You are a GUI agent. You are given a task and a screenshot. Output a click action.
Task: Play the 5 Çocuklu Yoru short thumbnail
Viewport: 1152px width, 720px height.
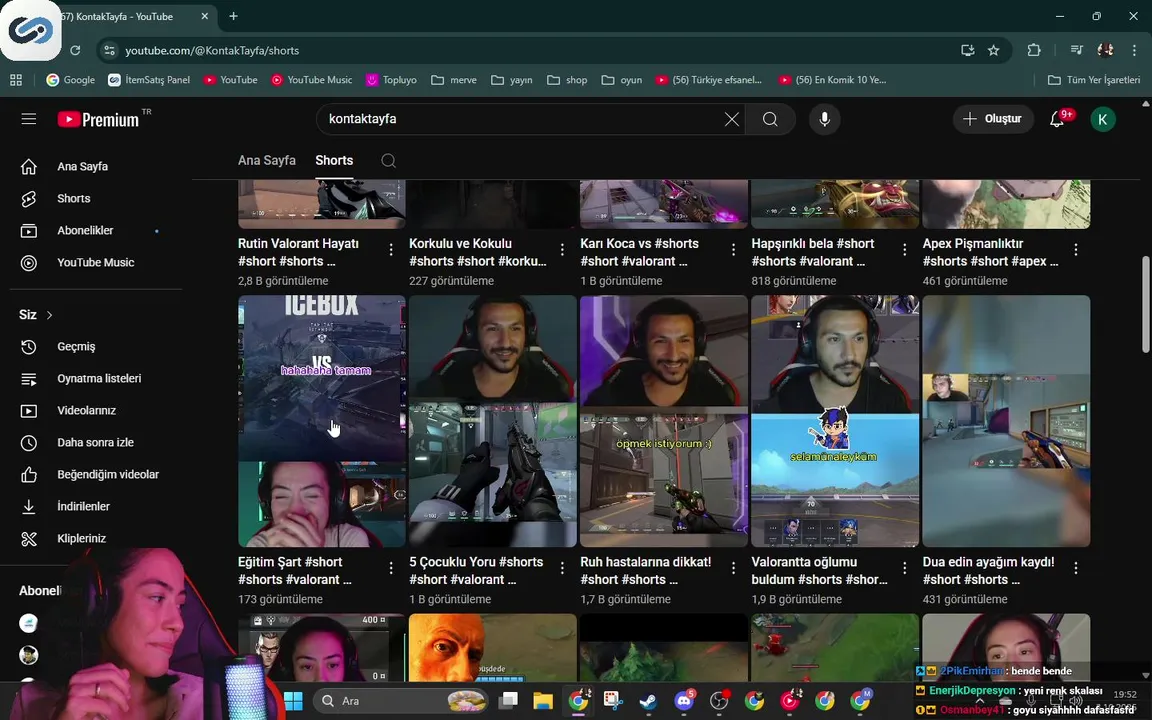493,421
